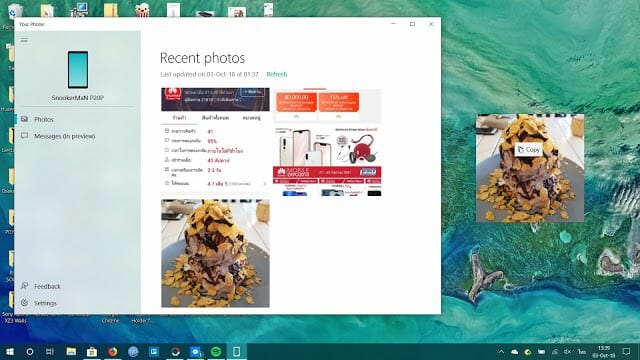Viewport: 640px width, 360px height.
Task: Select the Photos icon in the sidebar
Action: click(24, 119)
